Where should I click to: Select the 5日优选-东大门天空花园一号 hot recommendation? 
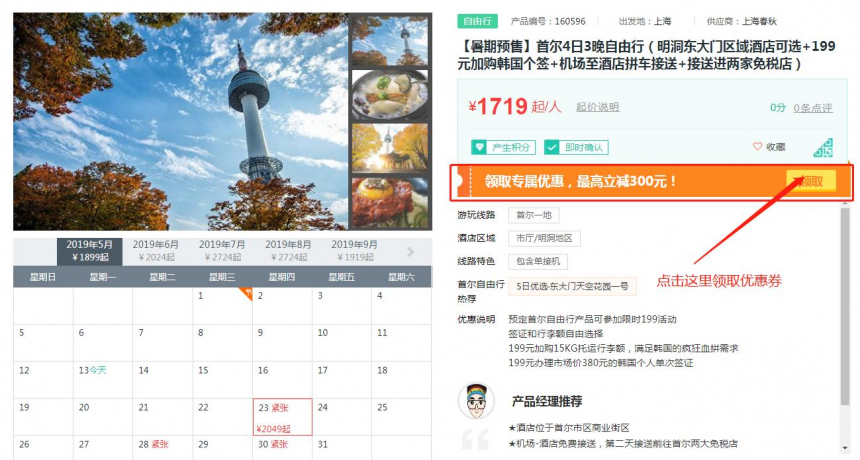click(572, 286)
